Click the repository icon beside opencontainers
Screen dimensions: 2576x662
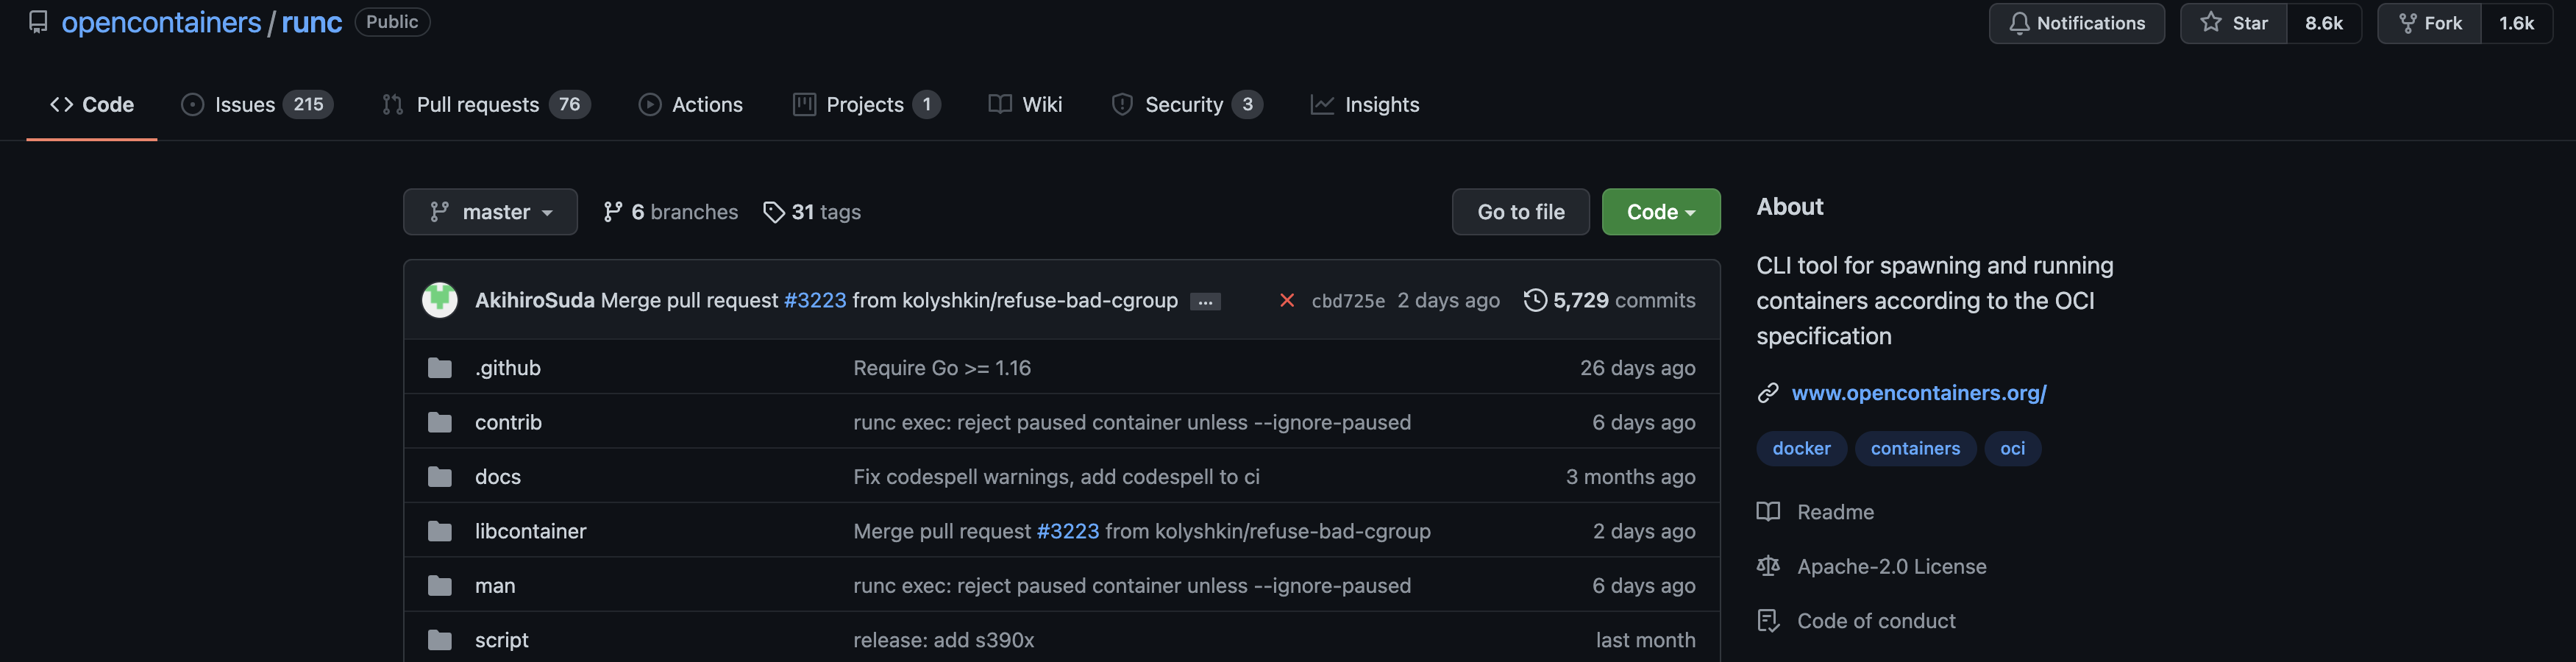(x=38, y=22)
